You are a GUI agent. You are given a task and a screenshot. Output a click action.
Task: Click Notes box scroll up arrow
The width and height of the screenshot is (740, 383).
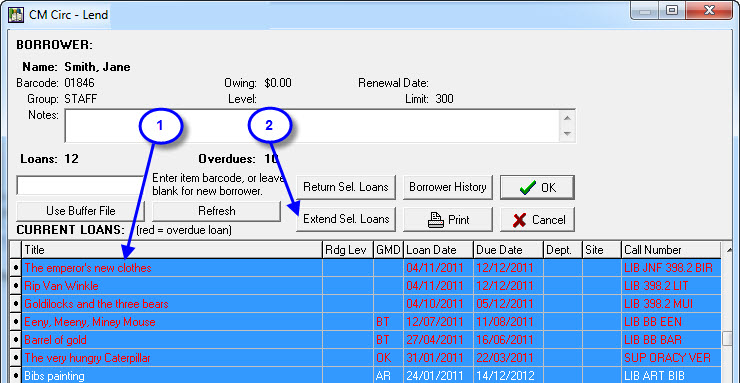click(567, 118)
